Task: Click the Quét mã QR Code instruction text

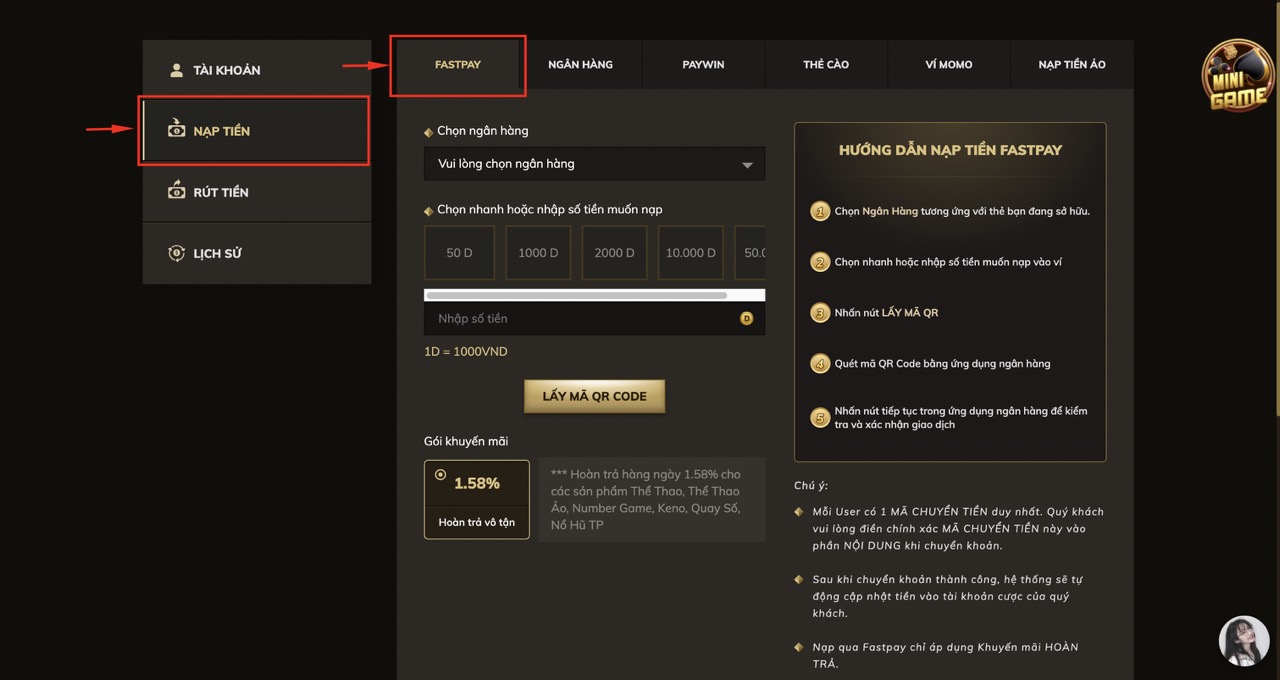Action: click(942, 364)
